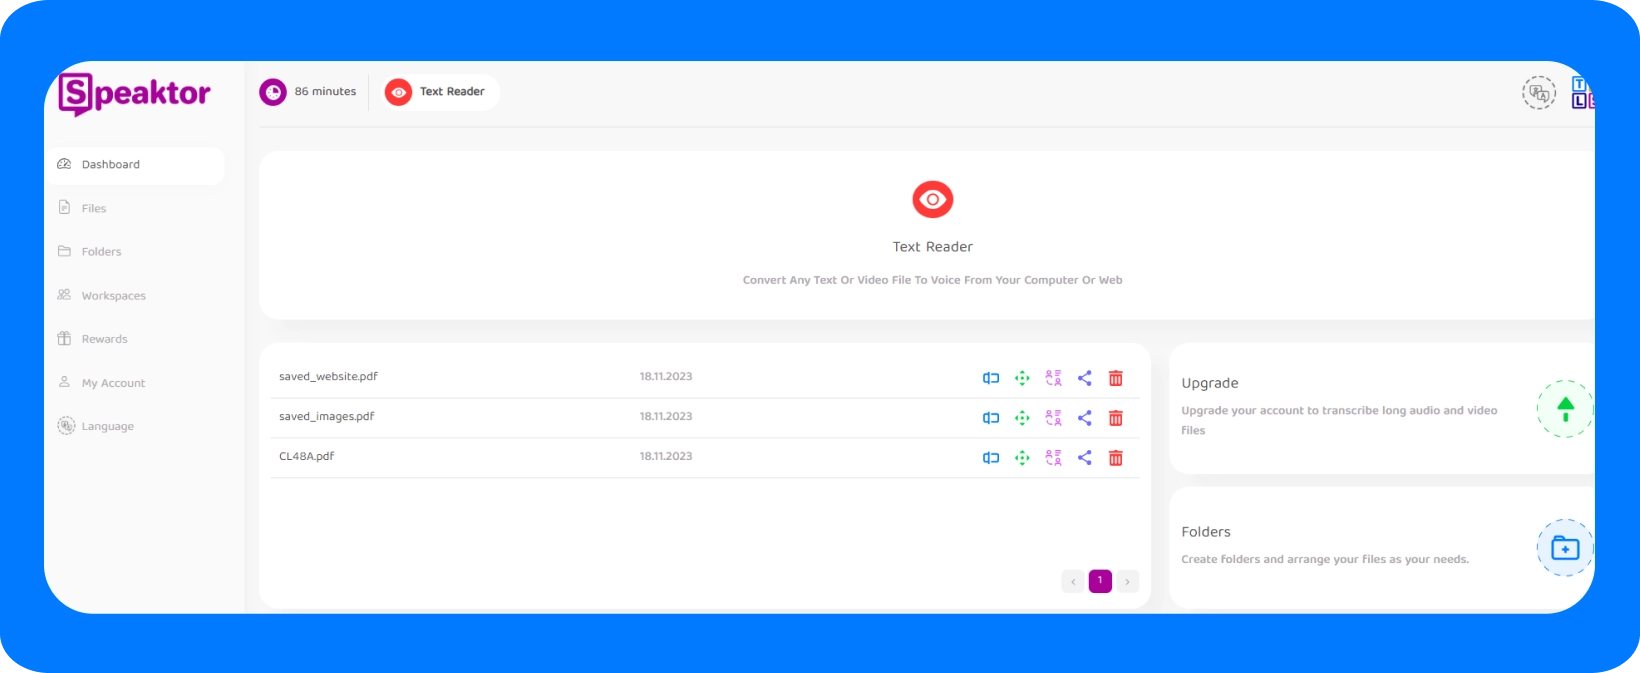
Task: Click the Speaktor logo
Action: pos(134,94)
